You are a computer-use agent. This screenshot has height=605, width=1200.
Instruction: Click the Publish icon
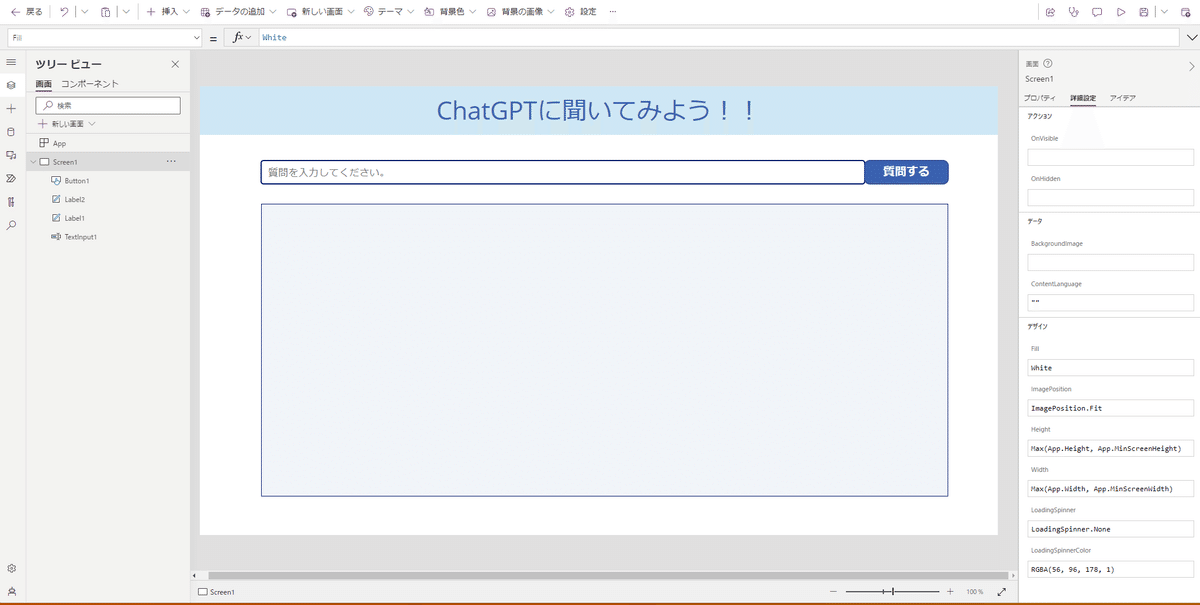pyautogui.click(x=1186, y=12)
